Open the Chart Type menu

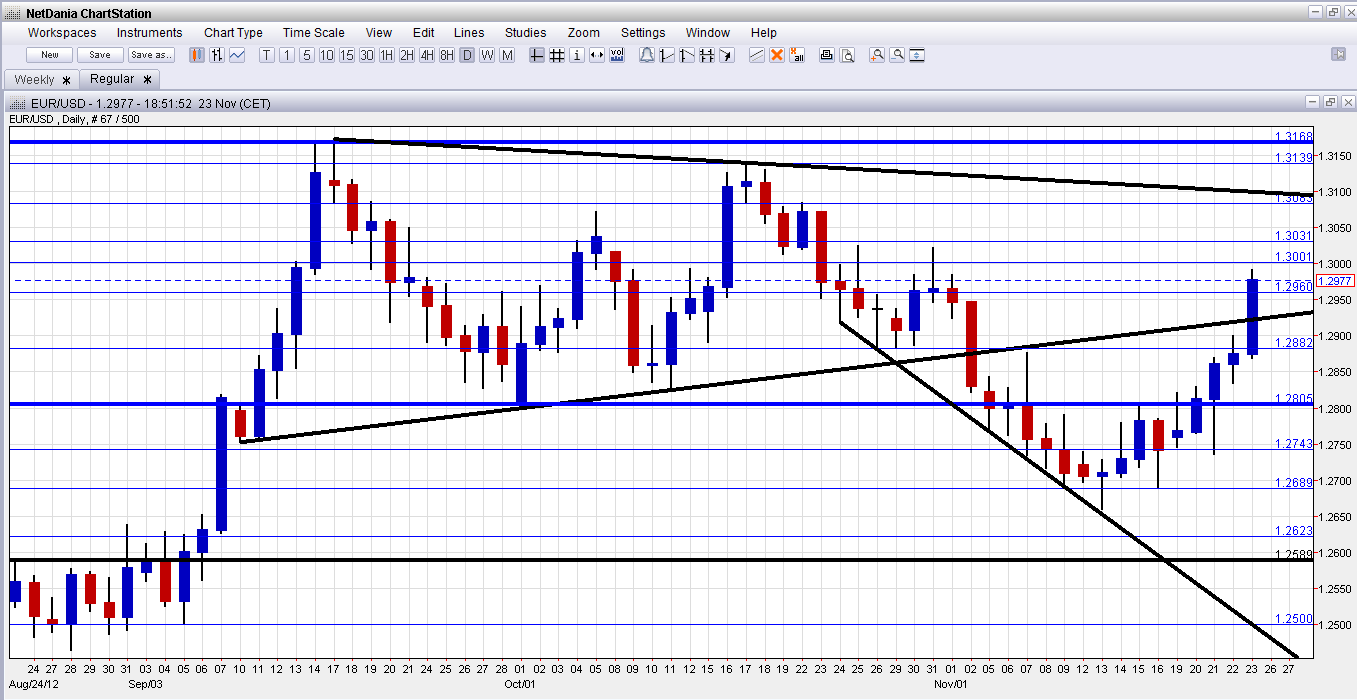click(233, 33)
